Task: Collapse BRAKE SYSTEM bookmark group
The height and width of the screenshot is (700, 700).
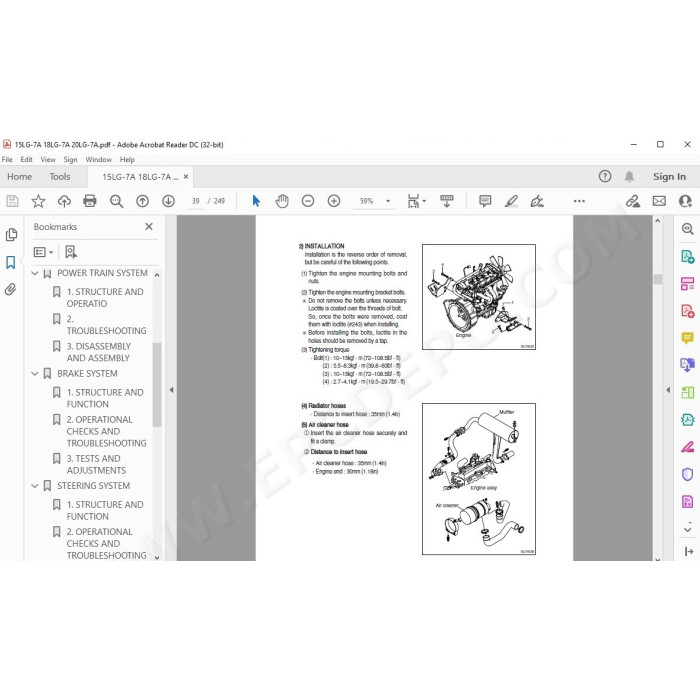Action: [35, 374]
